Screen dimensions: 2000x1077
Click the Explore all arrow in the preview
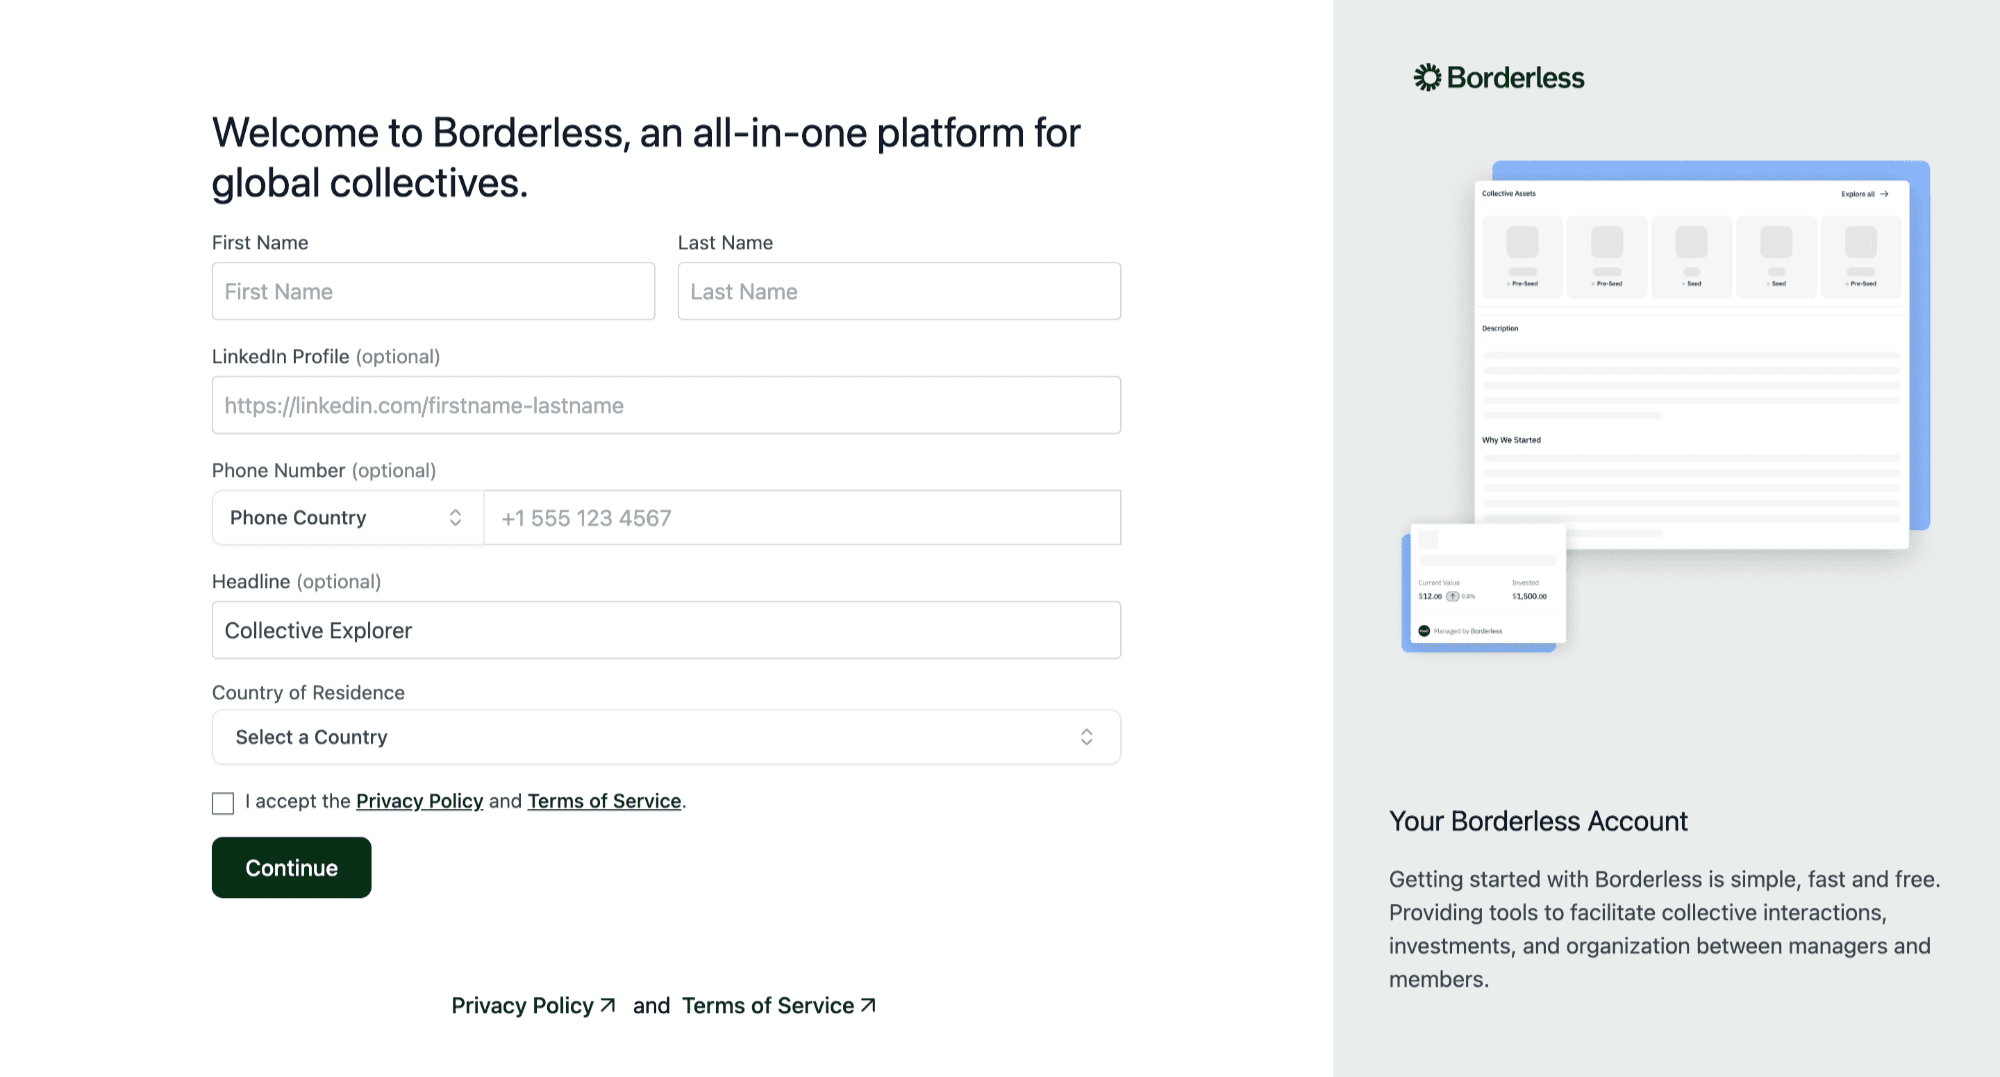point(1884,194)
